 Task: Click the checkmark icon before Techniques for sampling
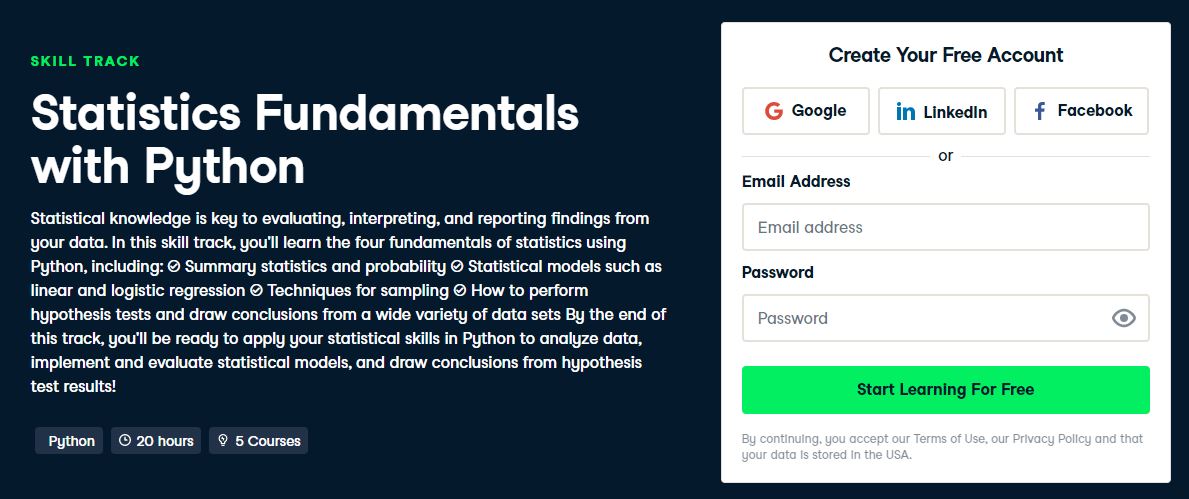(255, 290)
